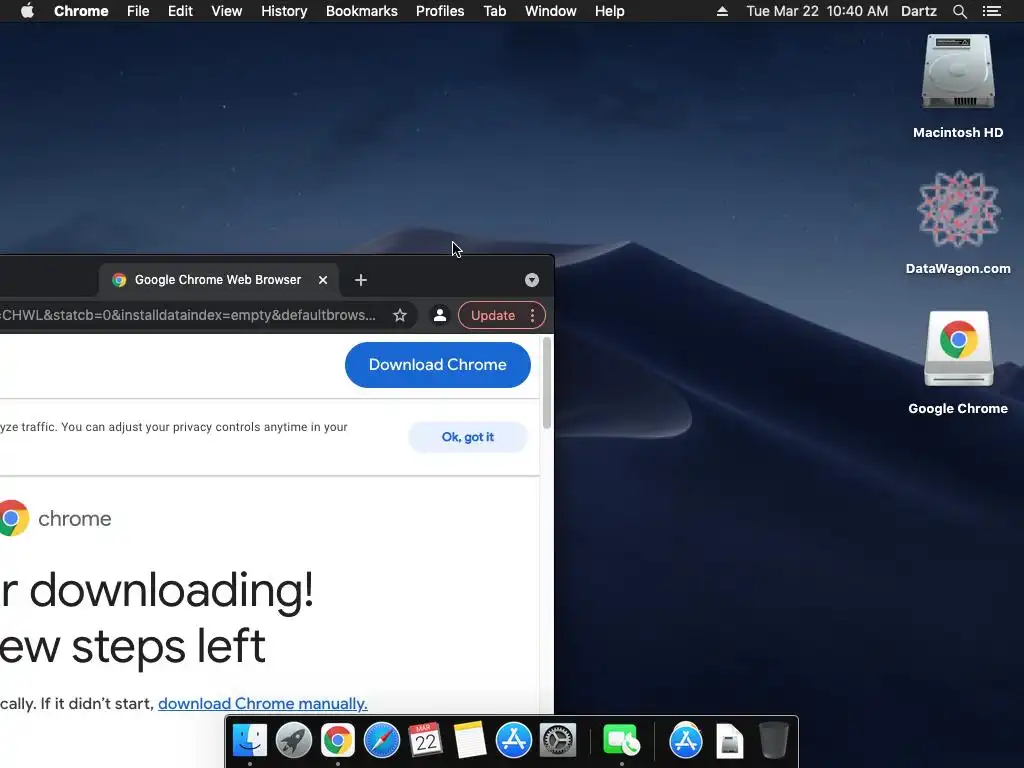Open the profile avatar button
1024x768 pixels.
pos(440,315)
